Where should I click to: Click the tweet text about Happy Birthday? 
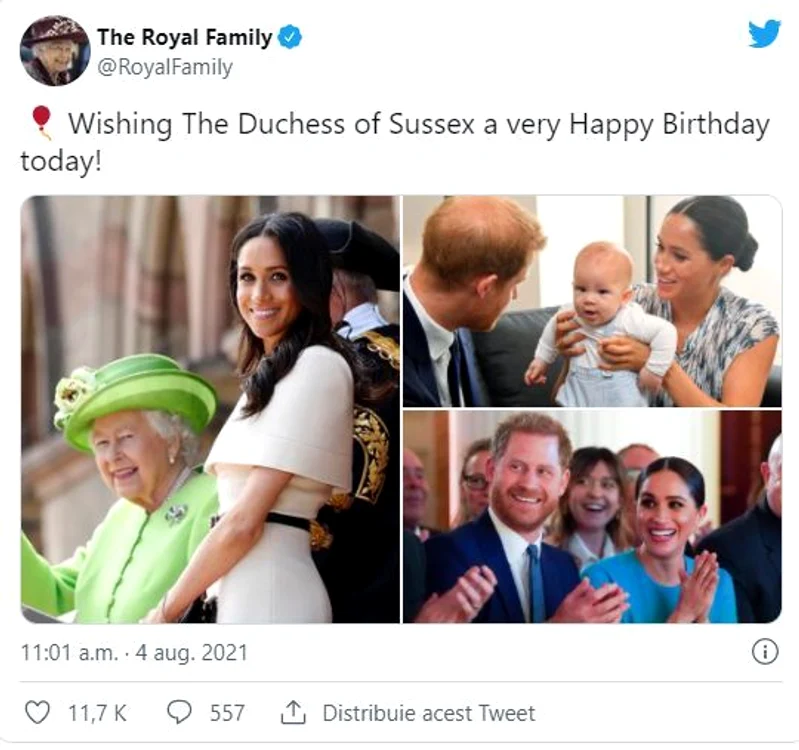(x=395, y=143)
